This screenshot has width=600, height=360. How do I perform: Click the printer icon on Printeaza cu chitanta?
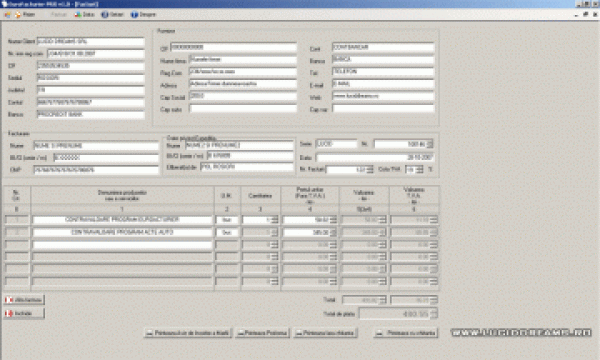[379, 333]
